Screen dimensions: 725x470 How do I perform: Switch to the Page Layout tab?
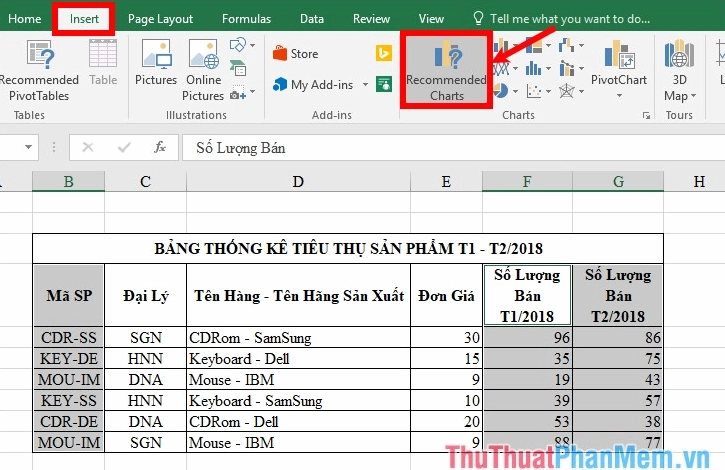[x=160, y=19]
